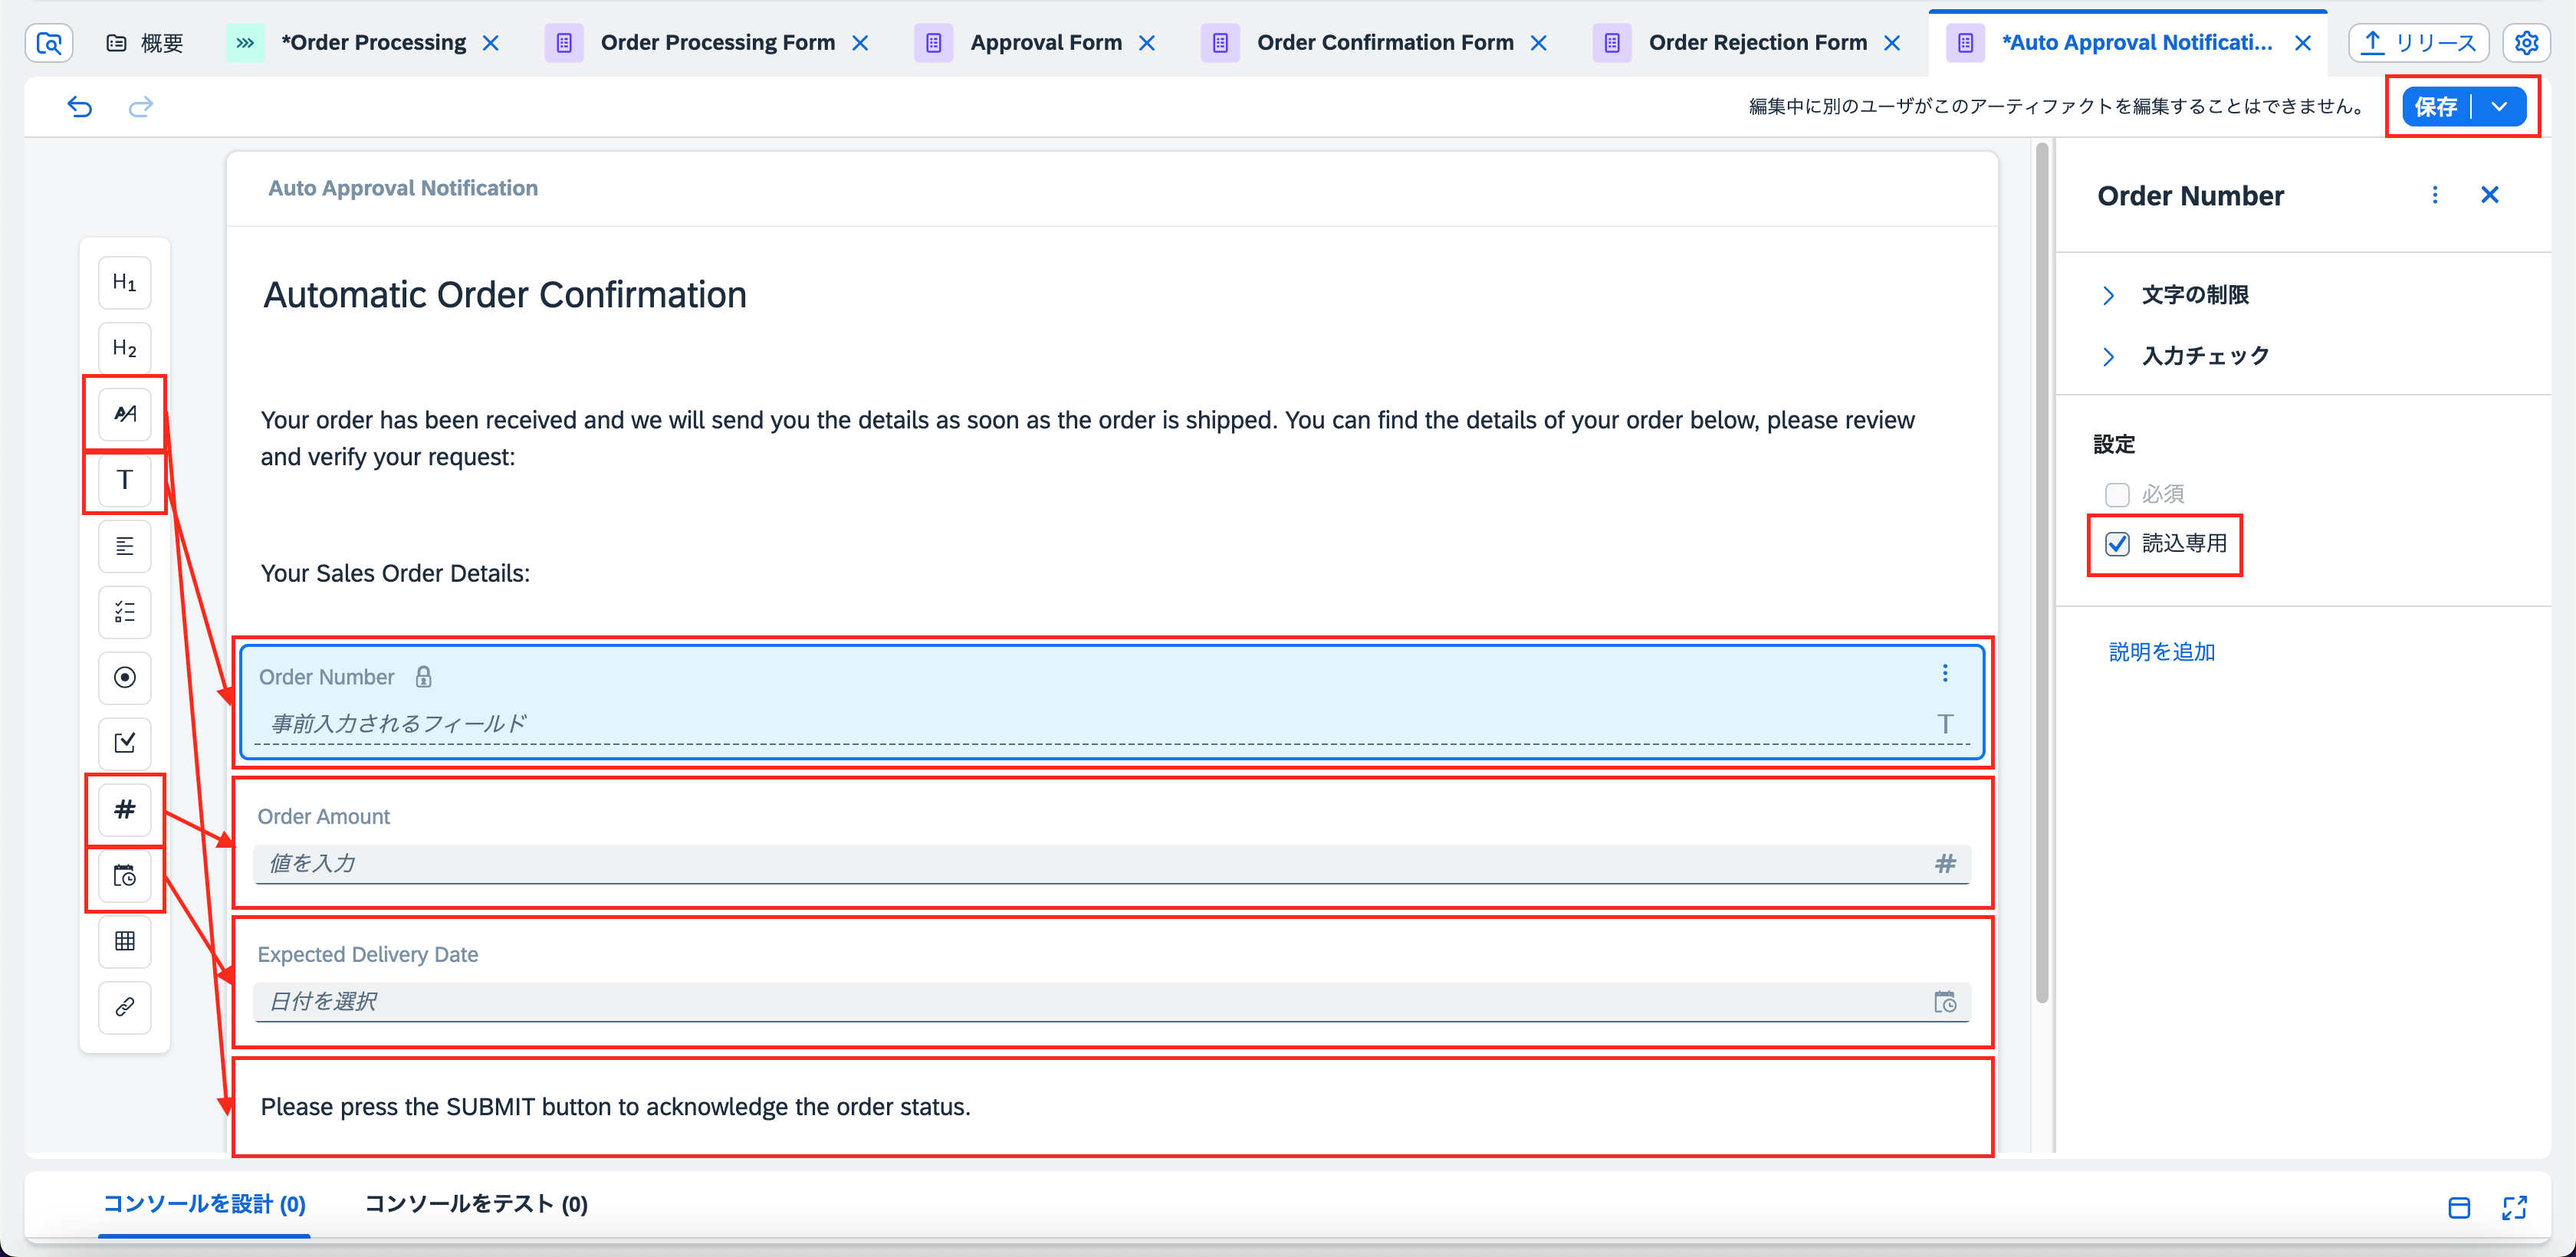Check the 必須 checkbox
The width and height of the screenshot is (2576, 1257).
2117,494
